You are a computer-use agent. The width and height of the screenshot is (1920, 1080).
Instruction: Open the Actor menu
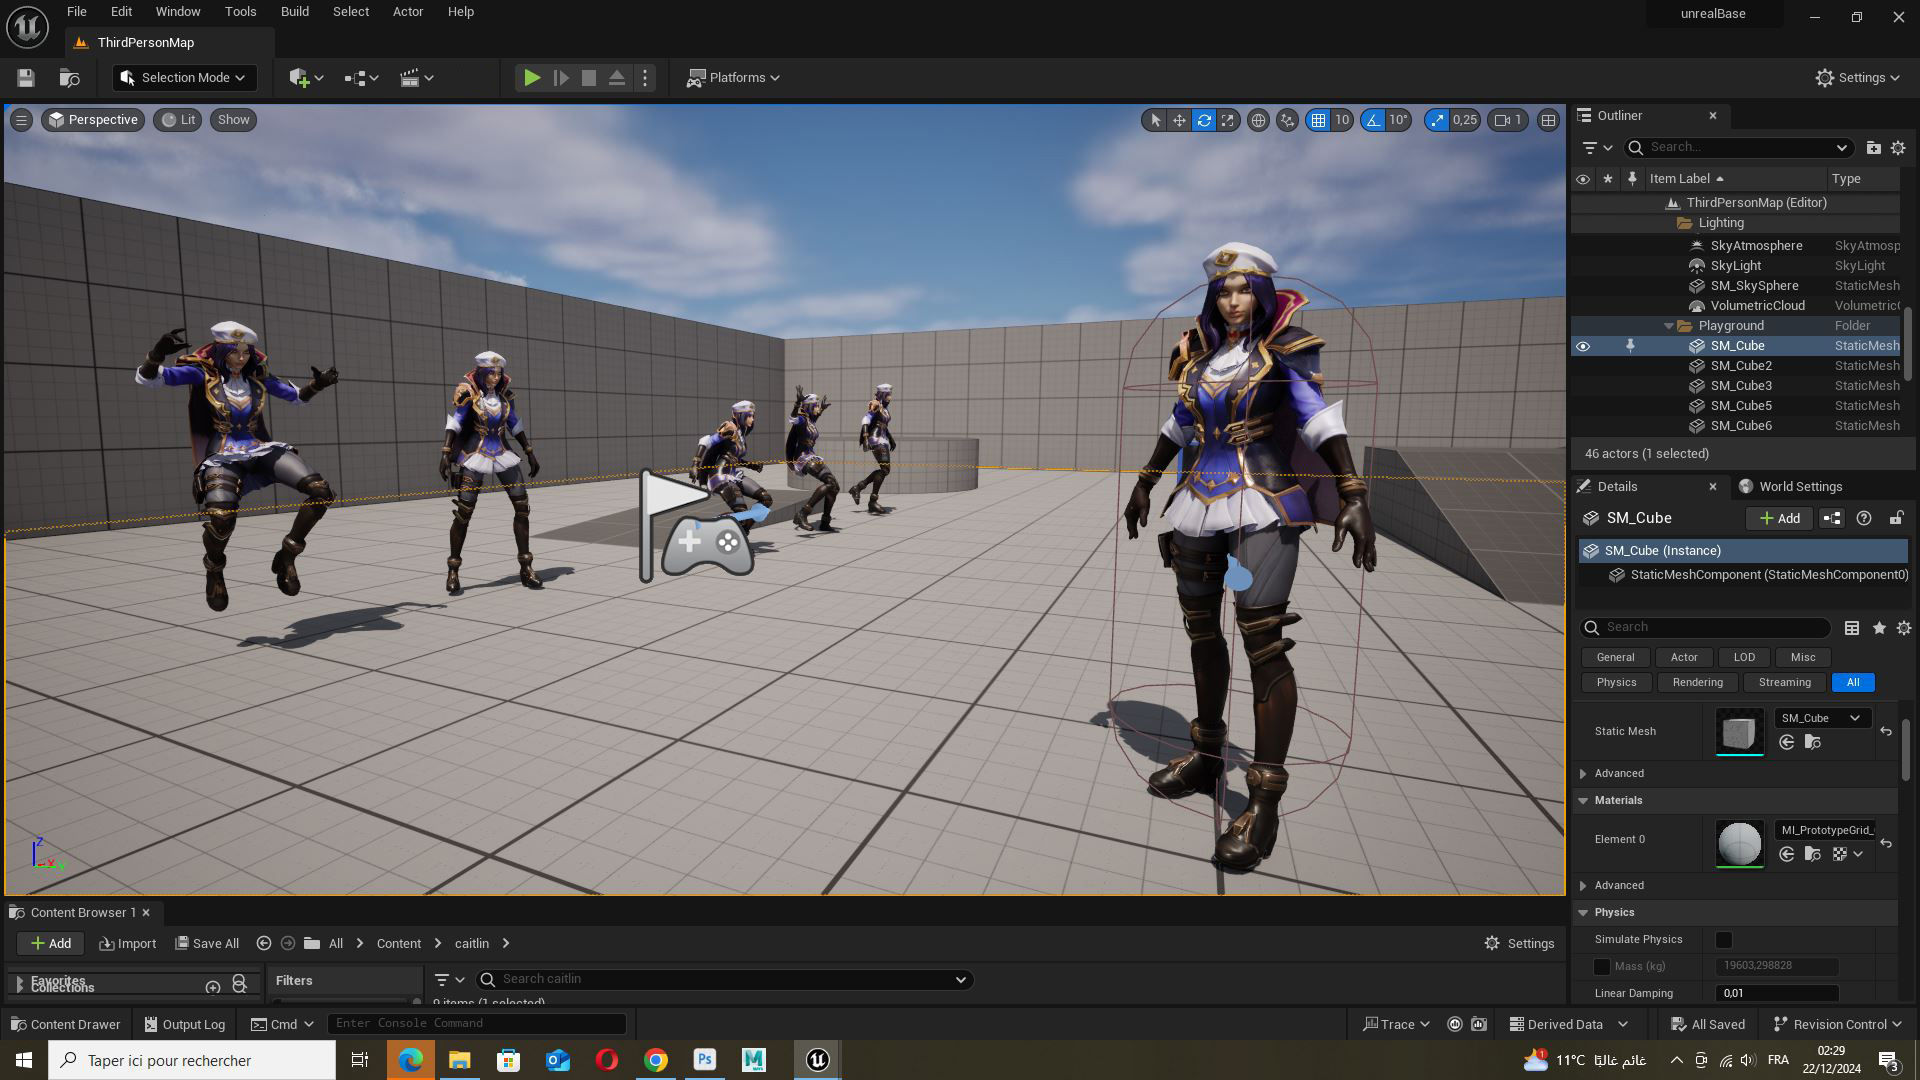point(408,12)
